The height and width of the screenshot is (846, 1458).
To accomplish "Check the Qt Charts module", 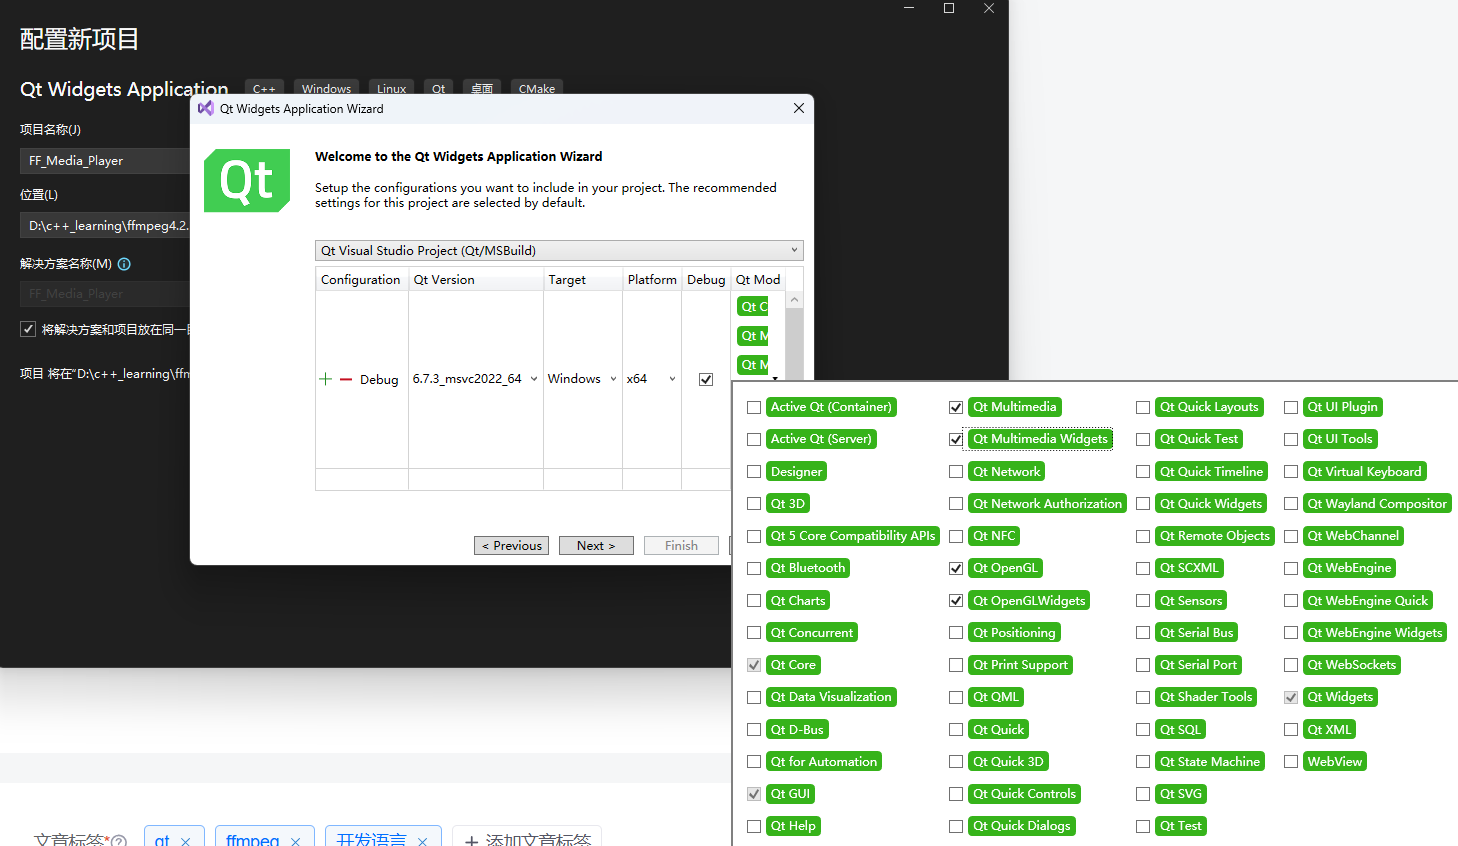I will tap(754, 601).
